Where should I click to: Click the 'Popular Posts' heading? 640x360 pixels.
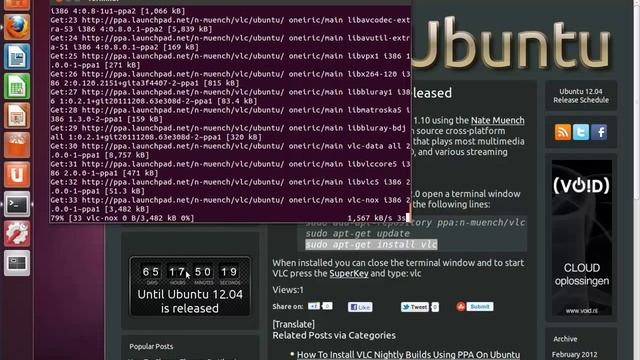click(151, 347)
